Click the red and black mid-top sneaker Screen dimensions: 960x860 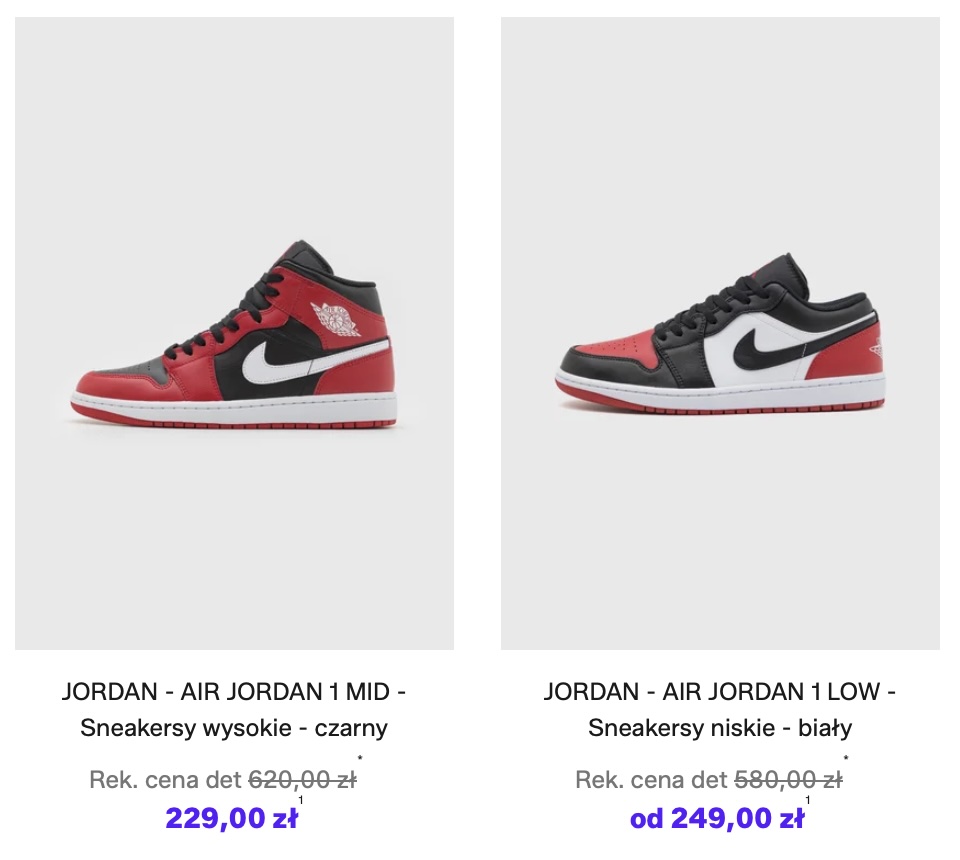[234, 334]
